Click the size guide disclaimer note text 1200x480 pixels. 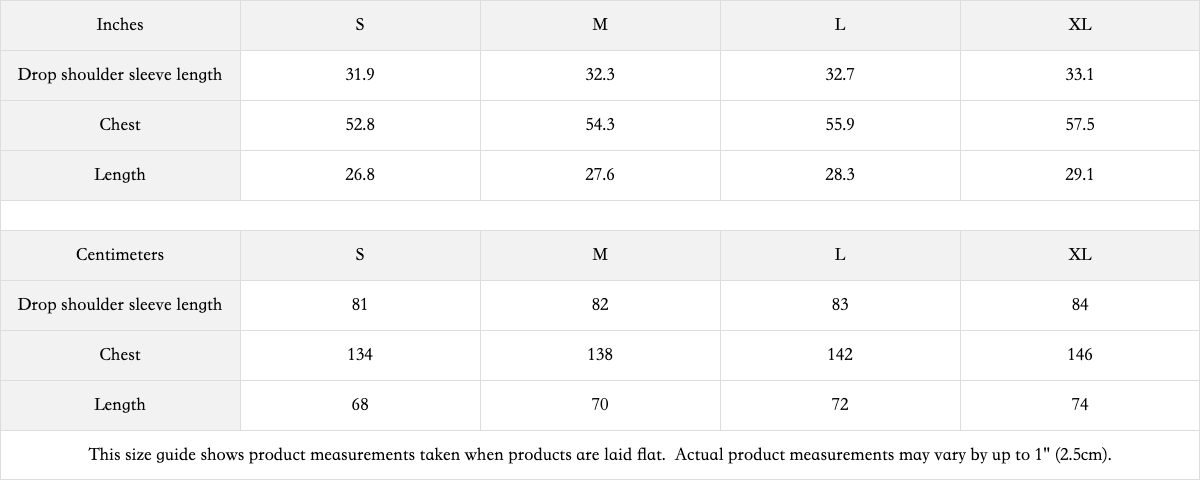600,455
